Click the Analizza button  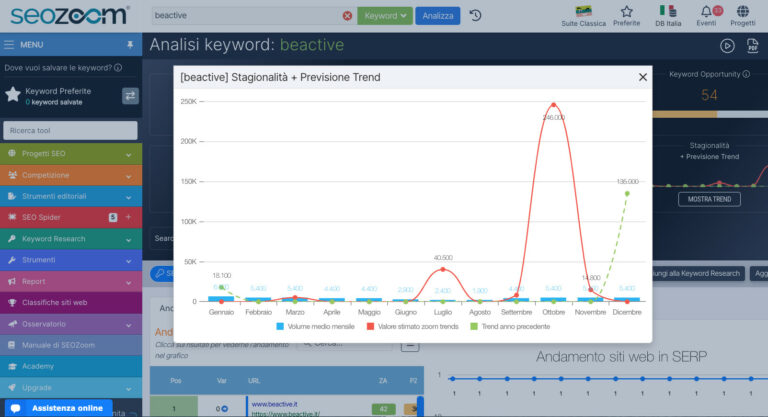point(437,16)
